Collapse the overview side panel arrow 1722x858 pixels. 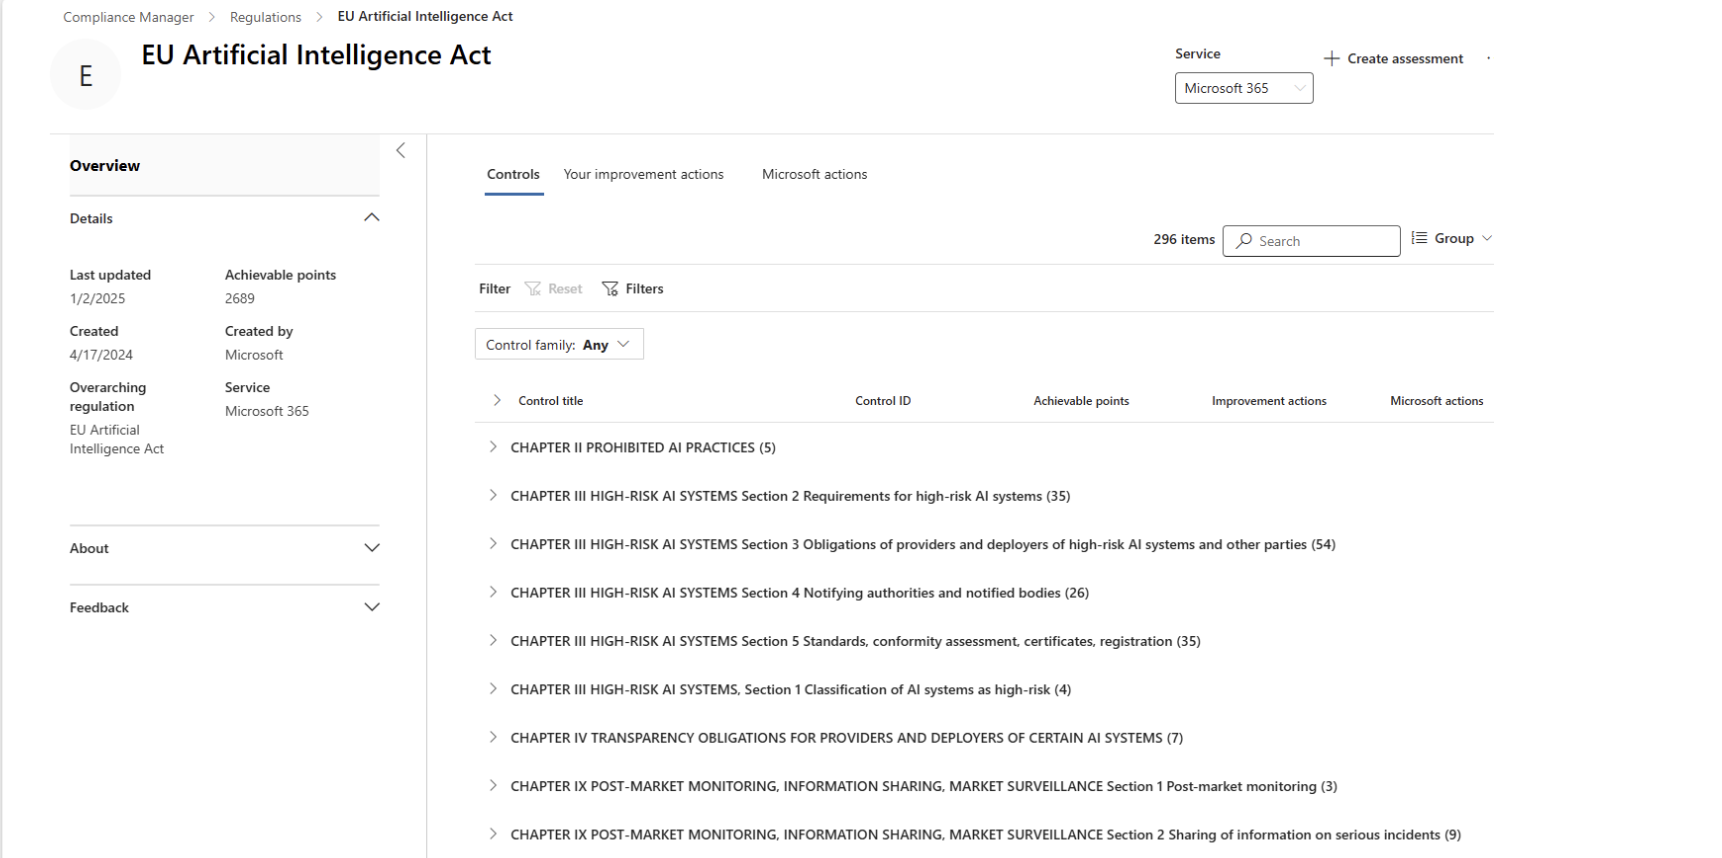401,151
